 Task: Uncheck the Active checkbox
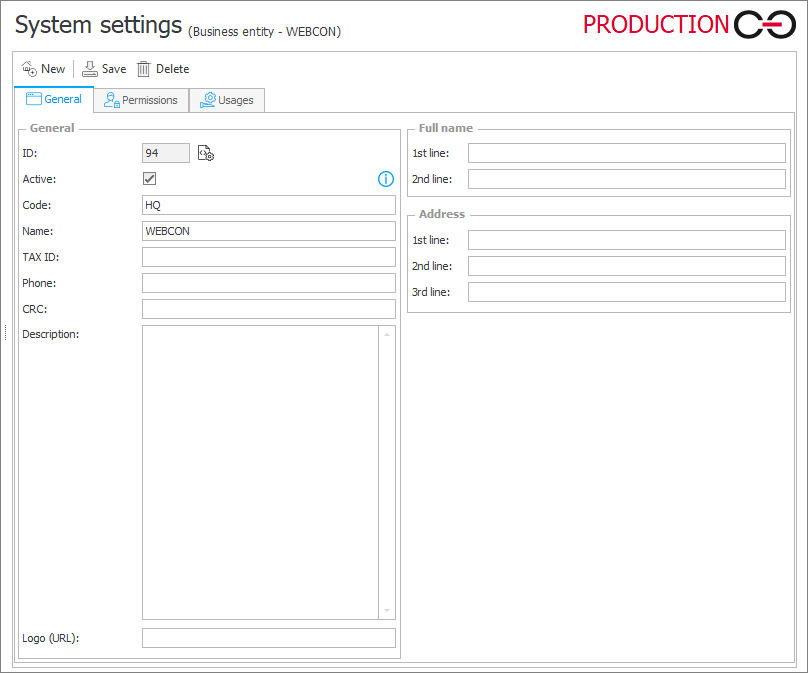point(149,179)
